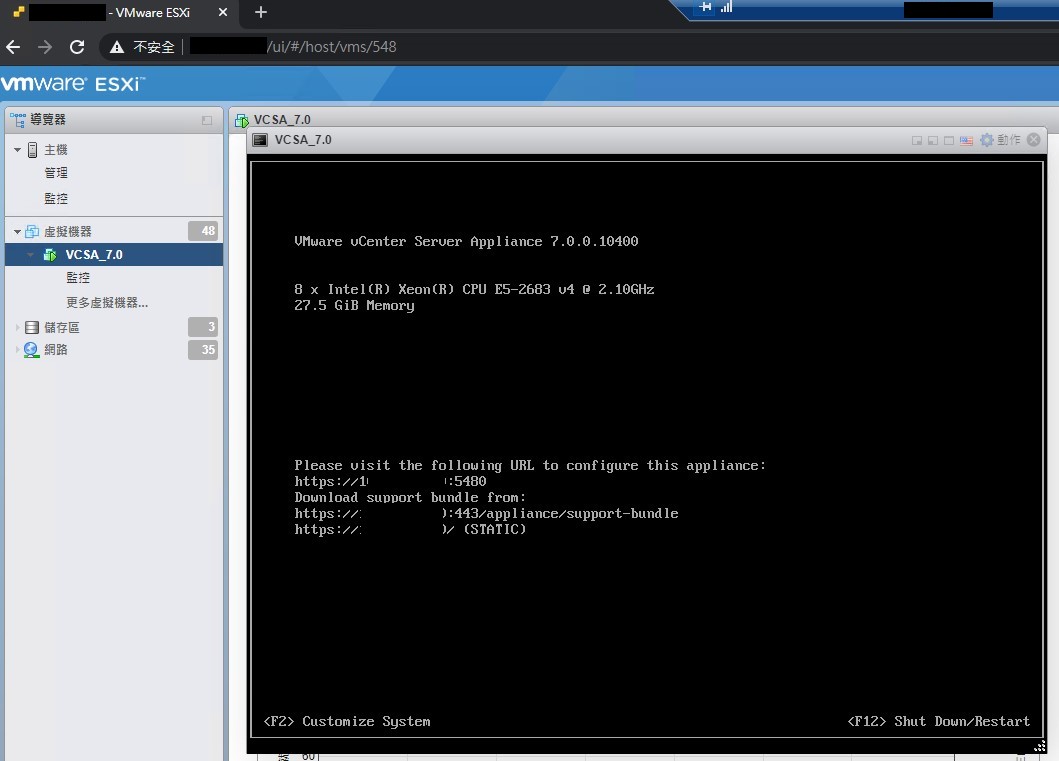Collapse the 虛擬機器 tree node
Screen dimensions: 1059x761
(x=18, y=232)
